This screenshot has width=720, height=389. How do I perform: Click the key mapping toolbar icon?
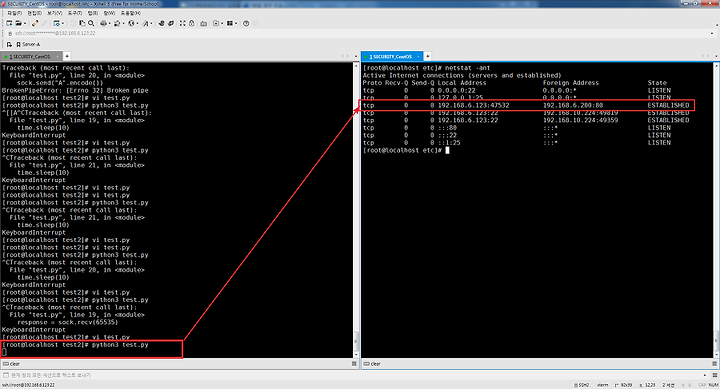click(203, 23)
